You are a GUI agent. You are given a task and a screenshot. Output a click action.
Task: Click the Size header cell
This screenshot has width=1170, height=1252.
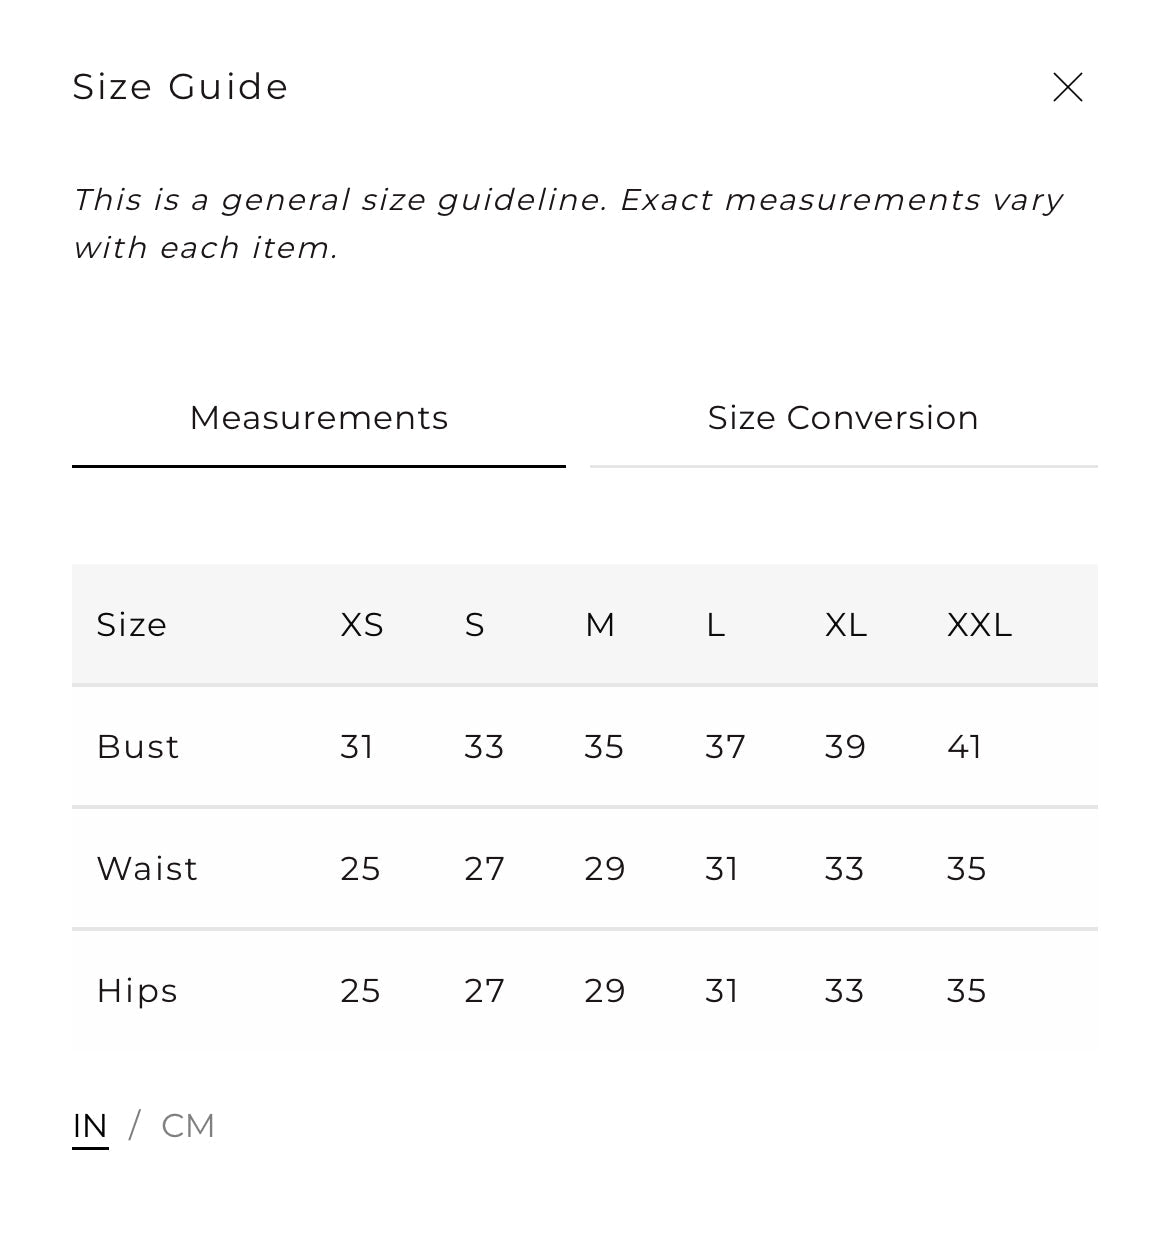click(131, 625)
